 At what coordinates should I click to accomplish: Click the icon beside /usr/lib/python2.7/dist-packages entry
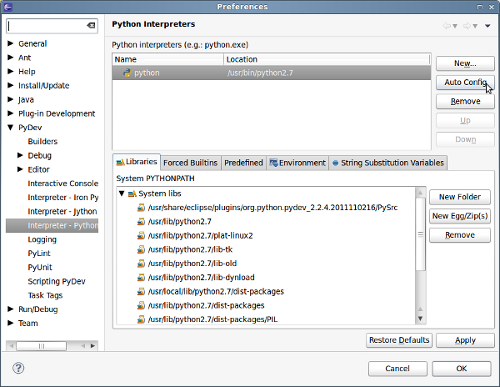(x=141, y=306)
